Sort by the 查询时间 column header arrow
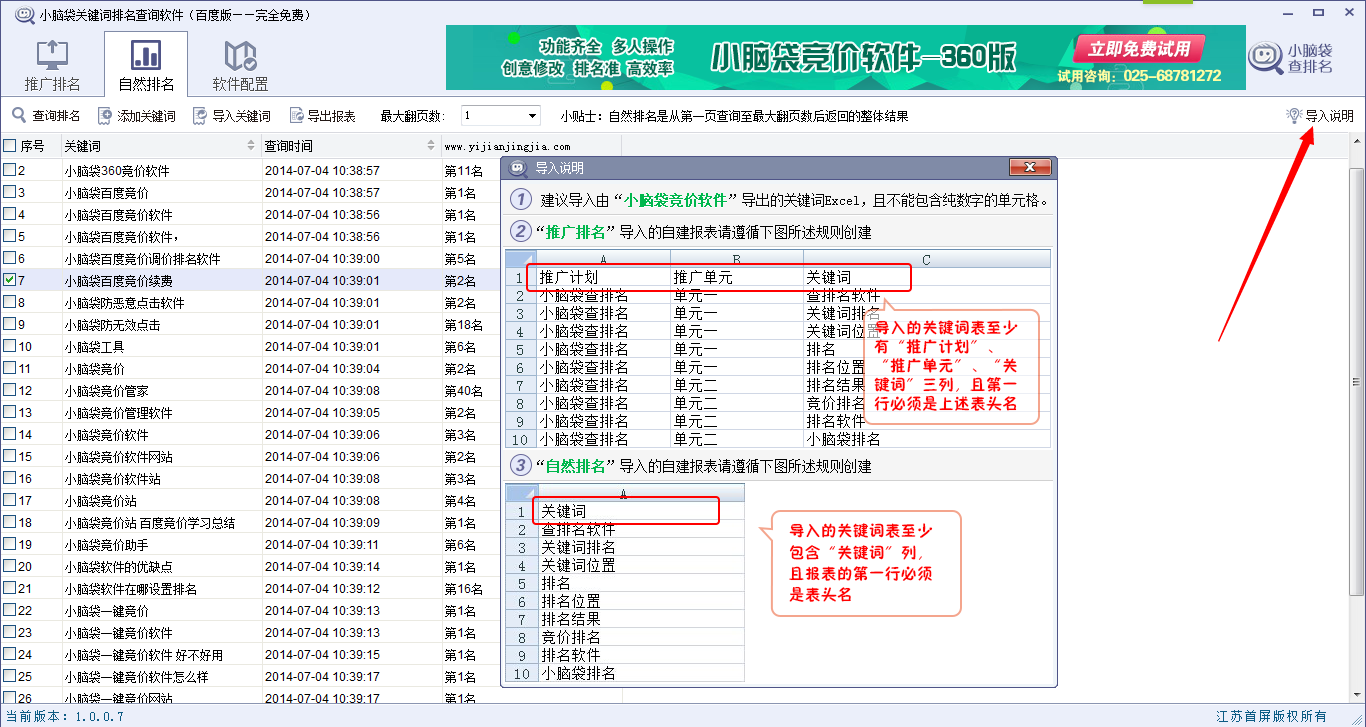This screenshot has width=1366, height=727. click(431, 146)
